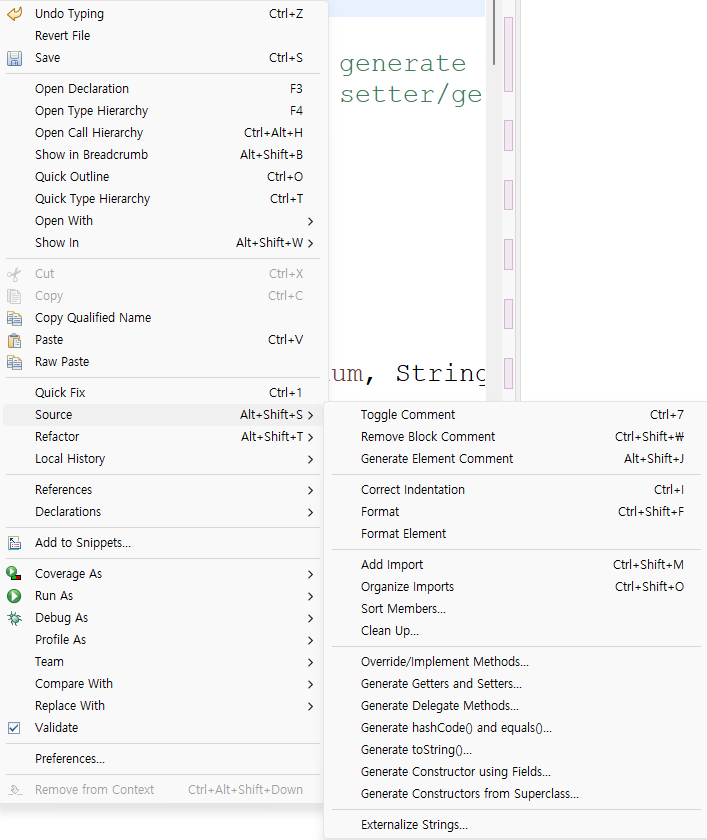Open Preferences… from the context menu
Image resolution: width=707 pixels, height=840 pixels.
[163, 759]
